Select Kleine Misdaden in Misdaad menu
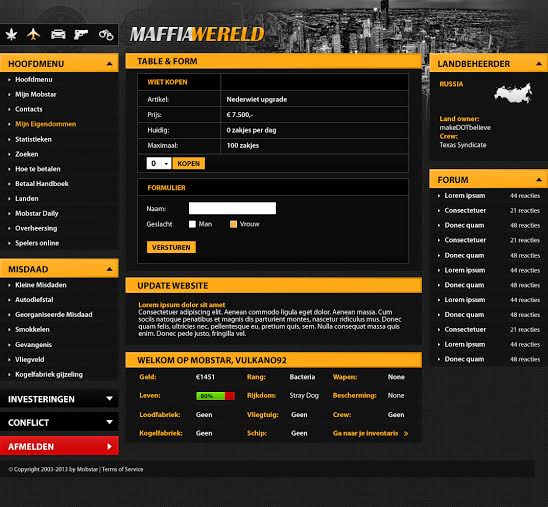The width and height of the screenshot is (548, 507). [41, 285]
